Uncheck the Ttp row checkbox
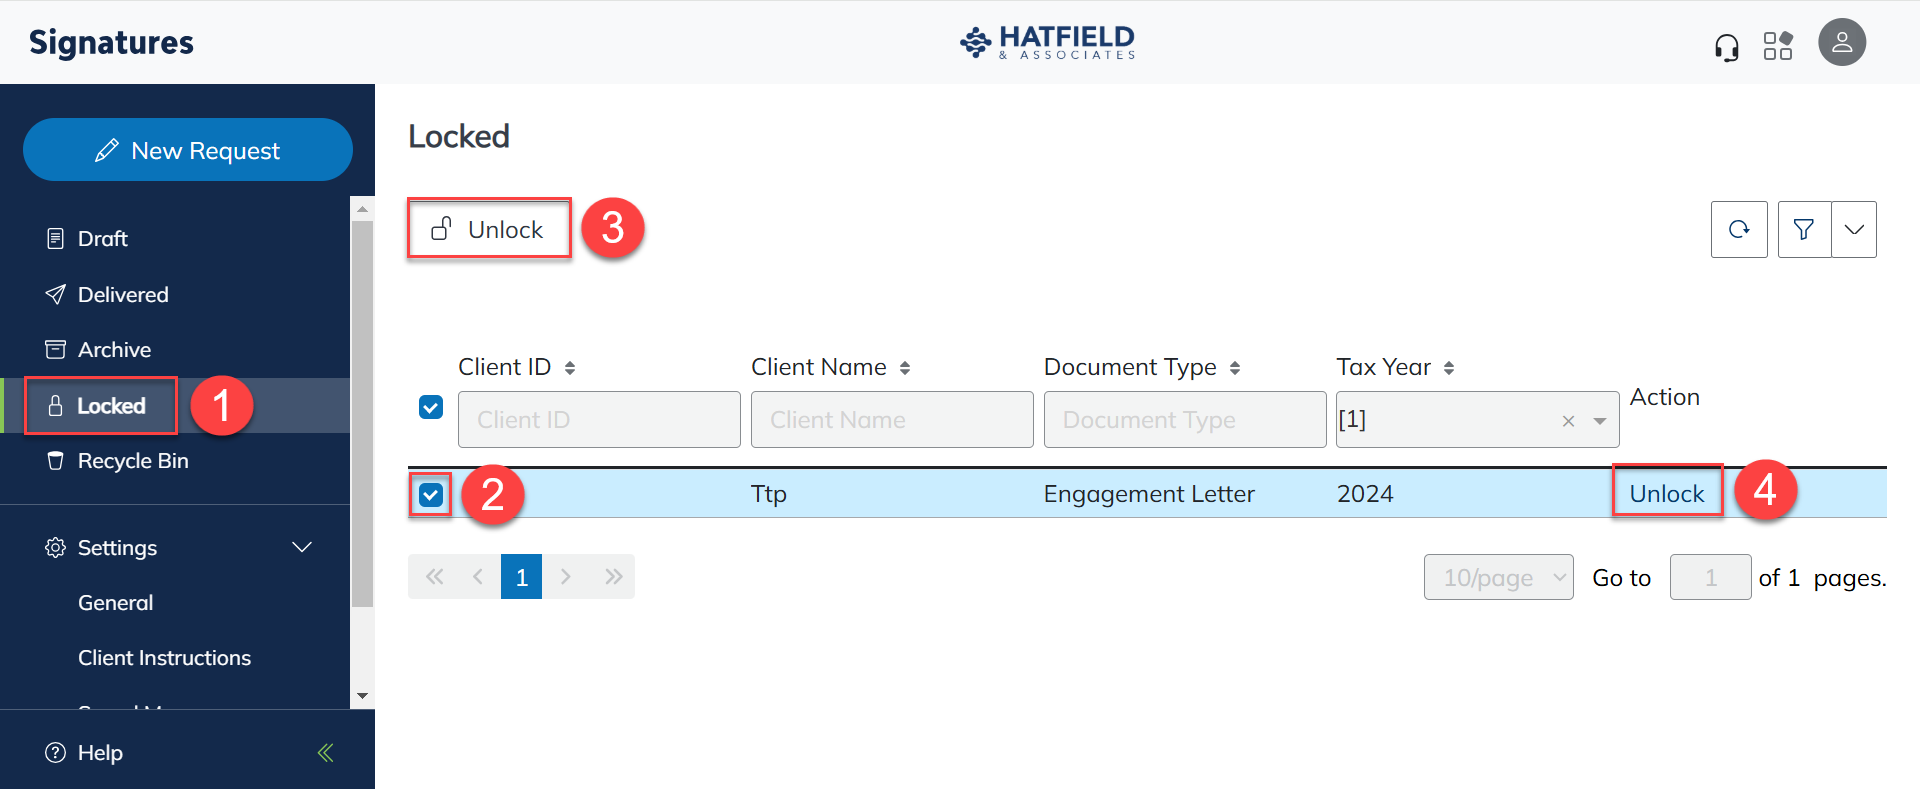1920x789 pixels. point(431,494)
